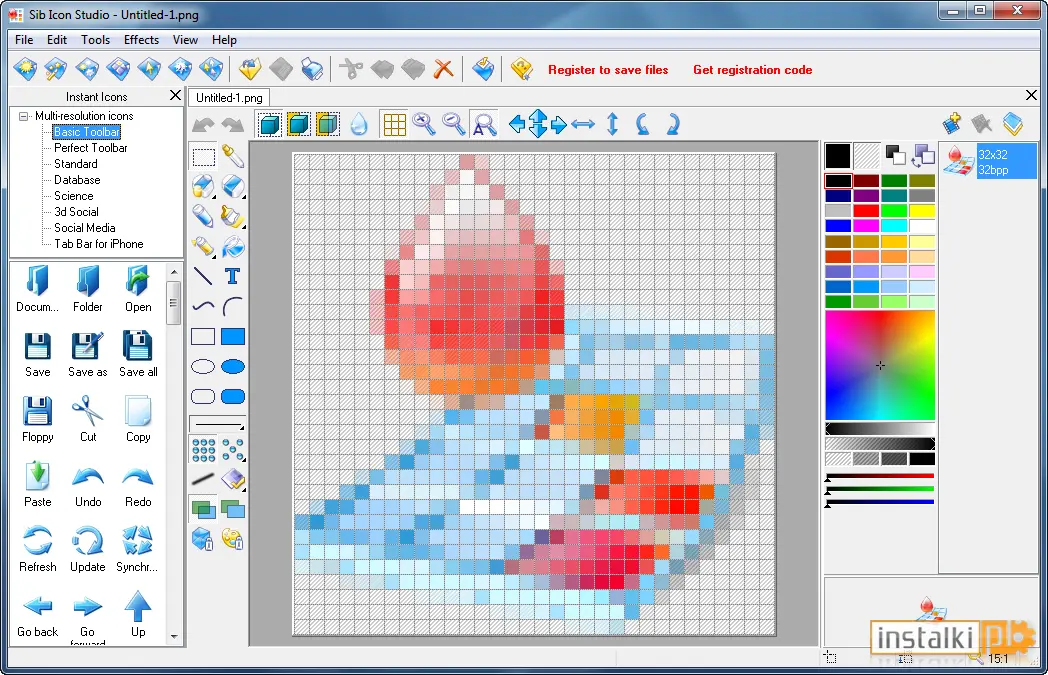Pick the yellow palette swatch

click(x=922, y=211)
